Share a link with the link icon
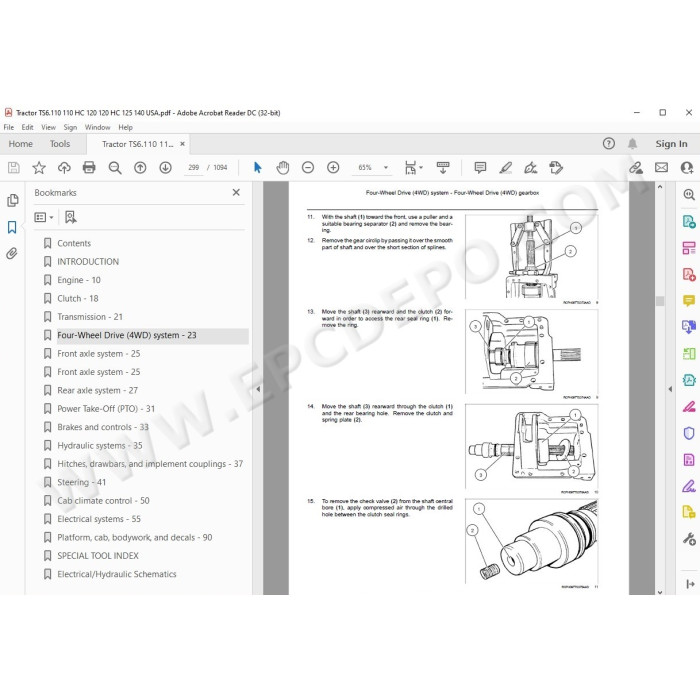This screenshot has width=700, height=700. [x=636, y=168]
